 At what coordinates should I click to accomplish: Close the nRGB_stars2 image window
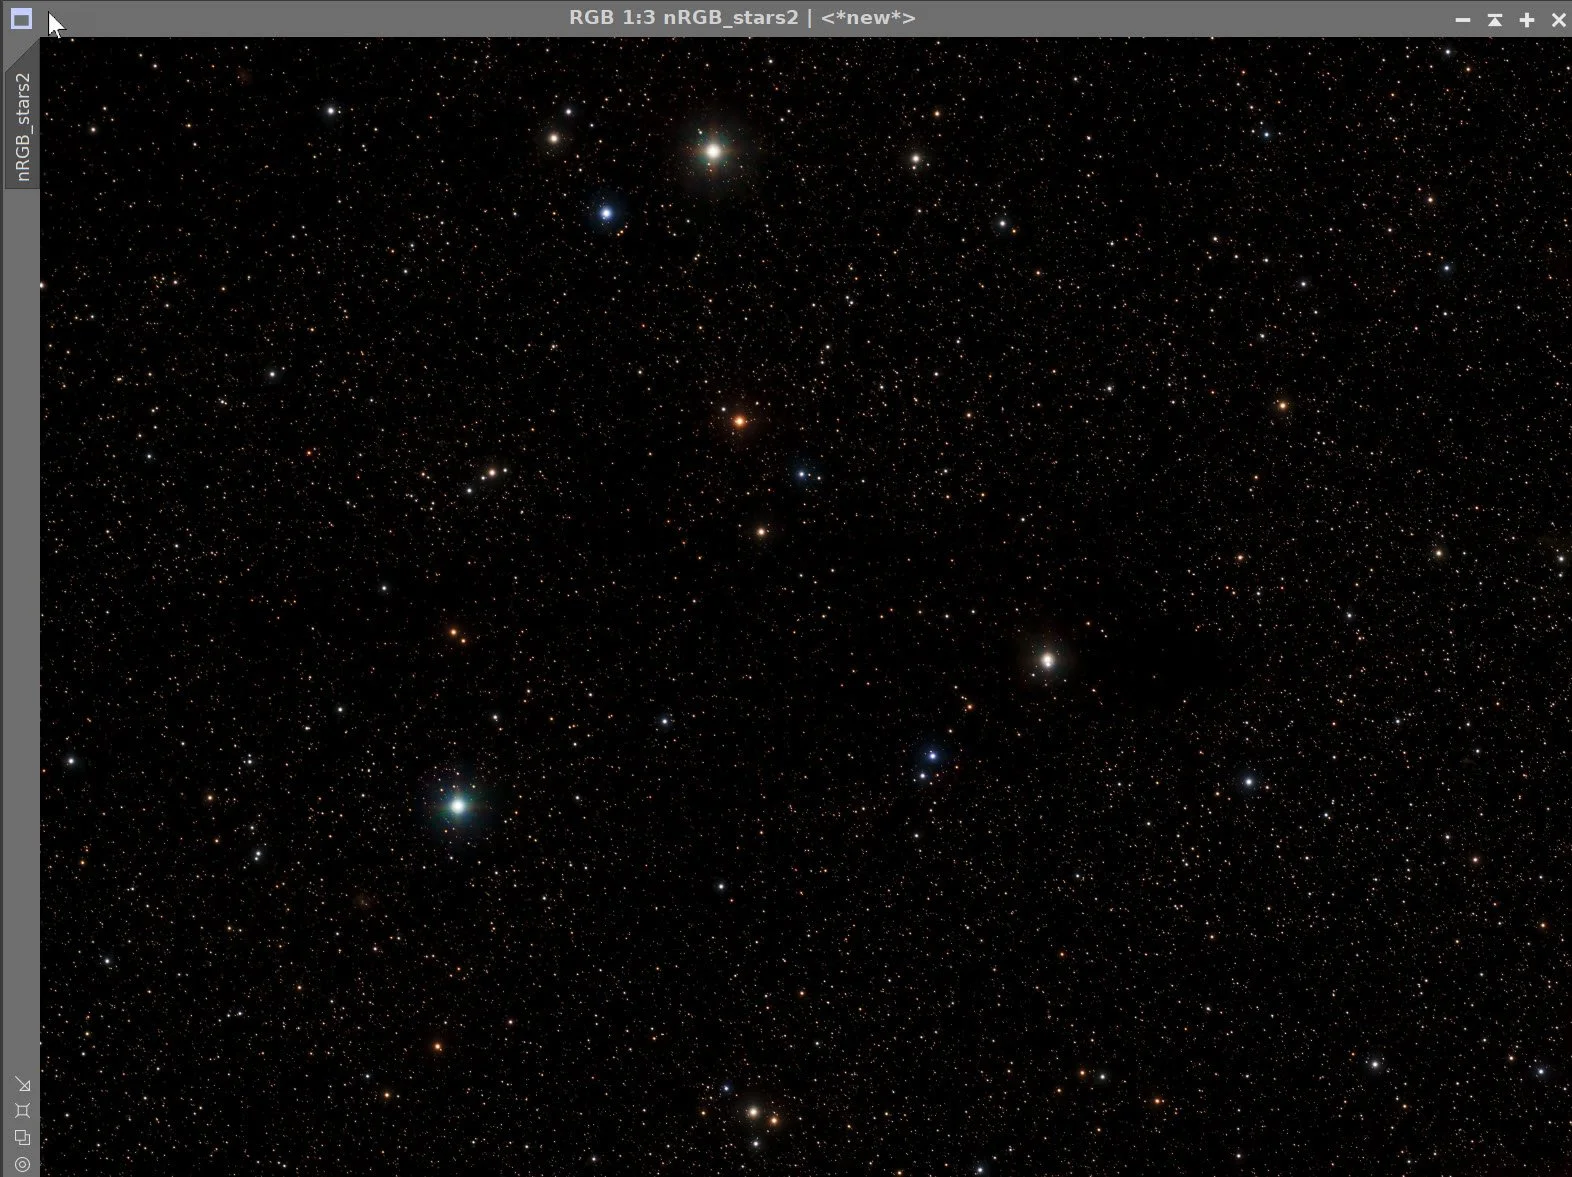[x=1558, y=19]
